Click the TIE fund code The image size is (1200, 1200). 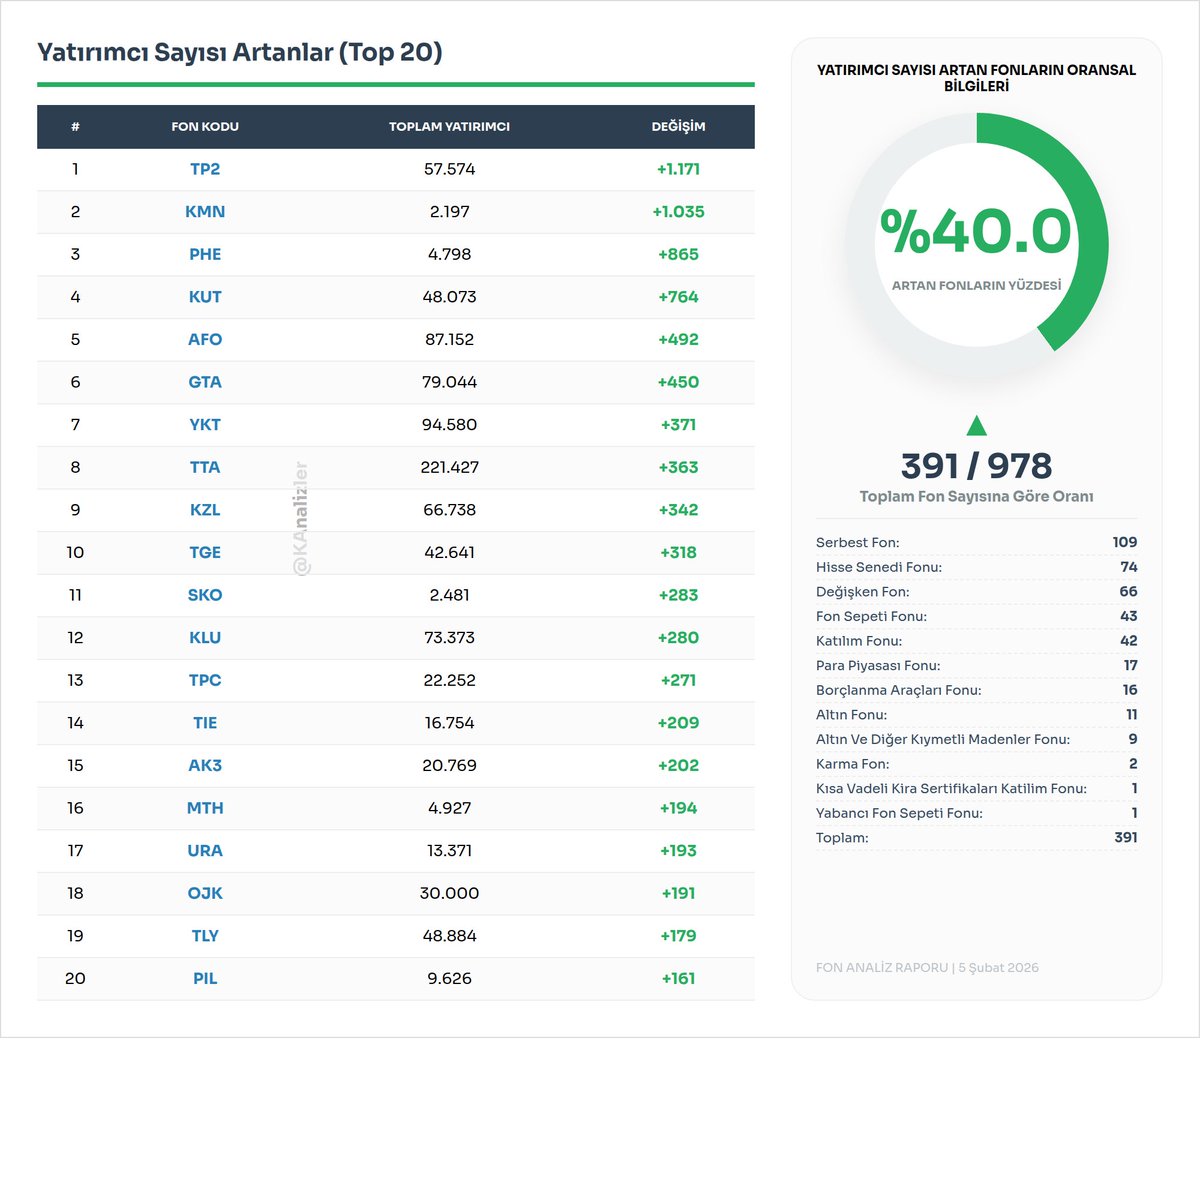(x=205, y=723)
